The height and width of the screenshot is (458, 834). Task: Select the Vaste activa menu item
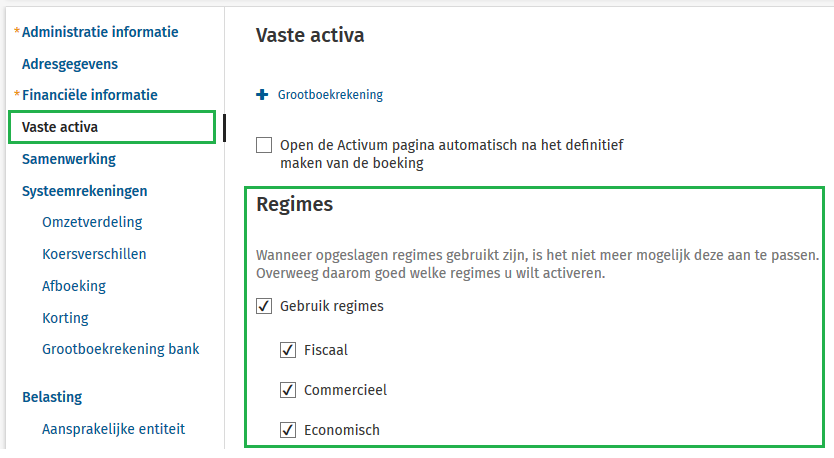[60, 127]
